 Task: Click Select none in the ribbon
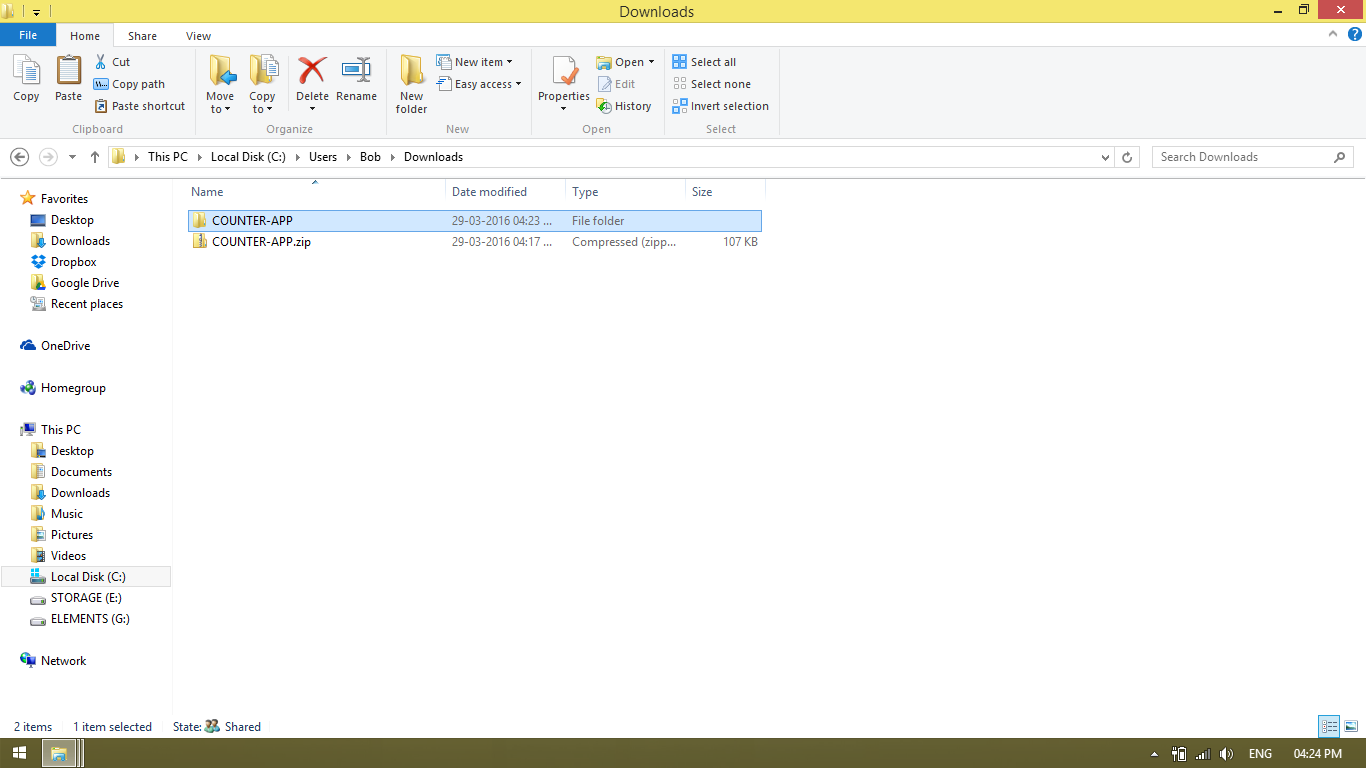(x=711, y=84)
